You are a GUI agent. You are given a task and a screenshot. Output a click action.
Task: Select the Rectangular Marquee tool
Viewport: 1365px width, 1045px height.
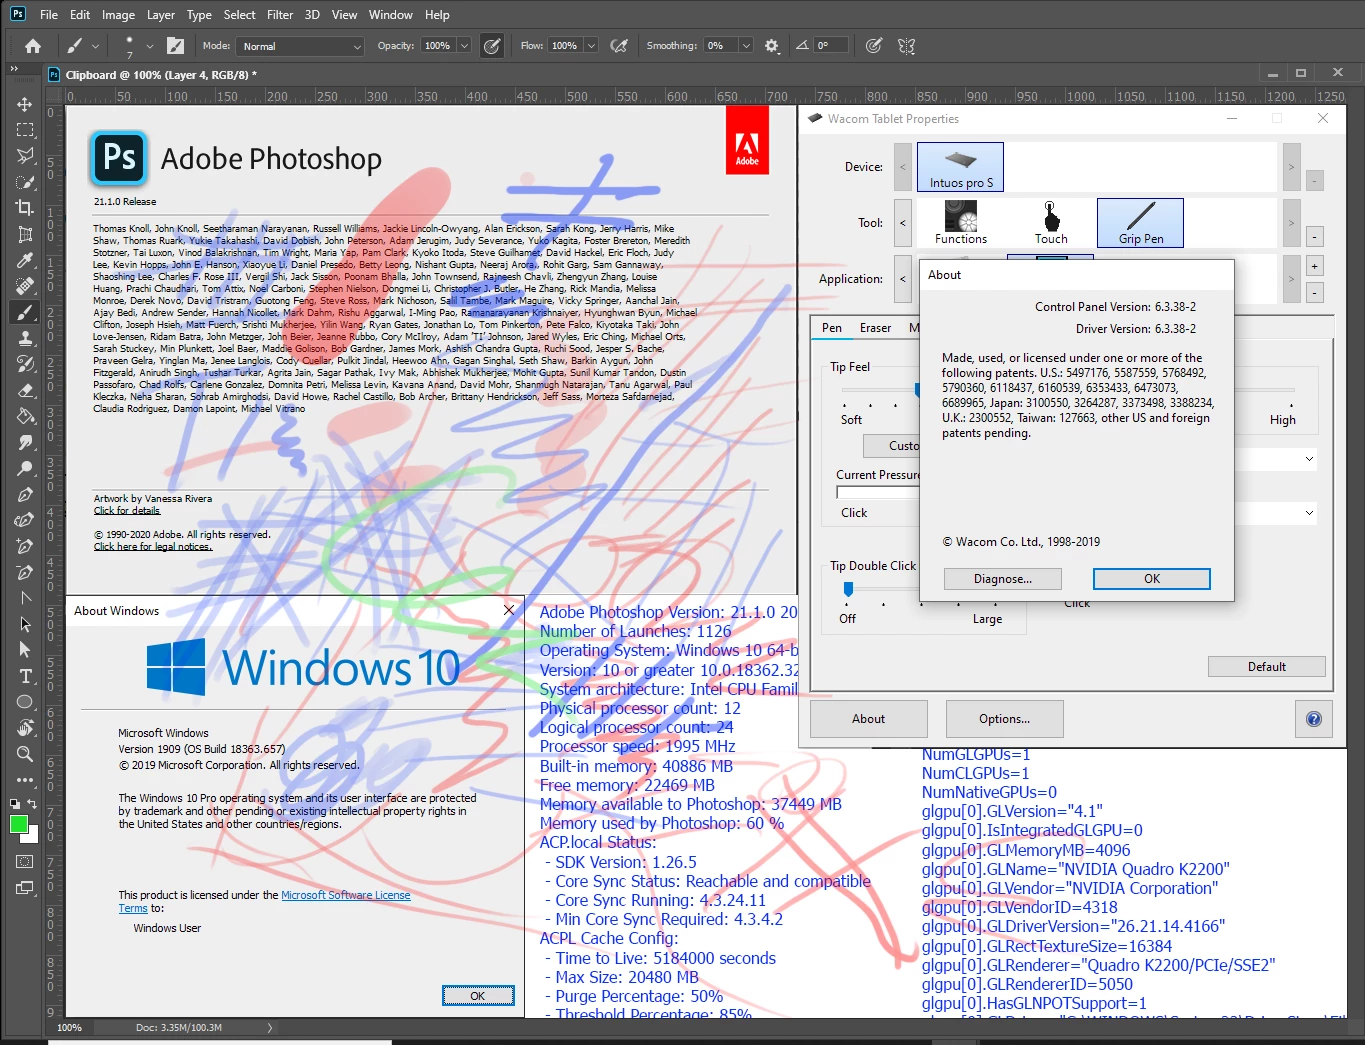25,130
